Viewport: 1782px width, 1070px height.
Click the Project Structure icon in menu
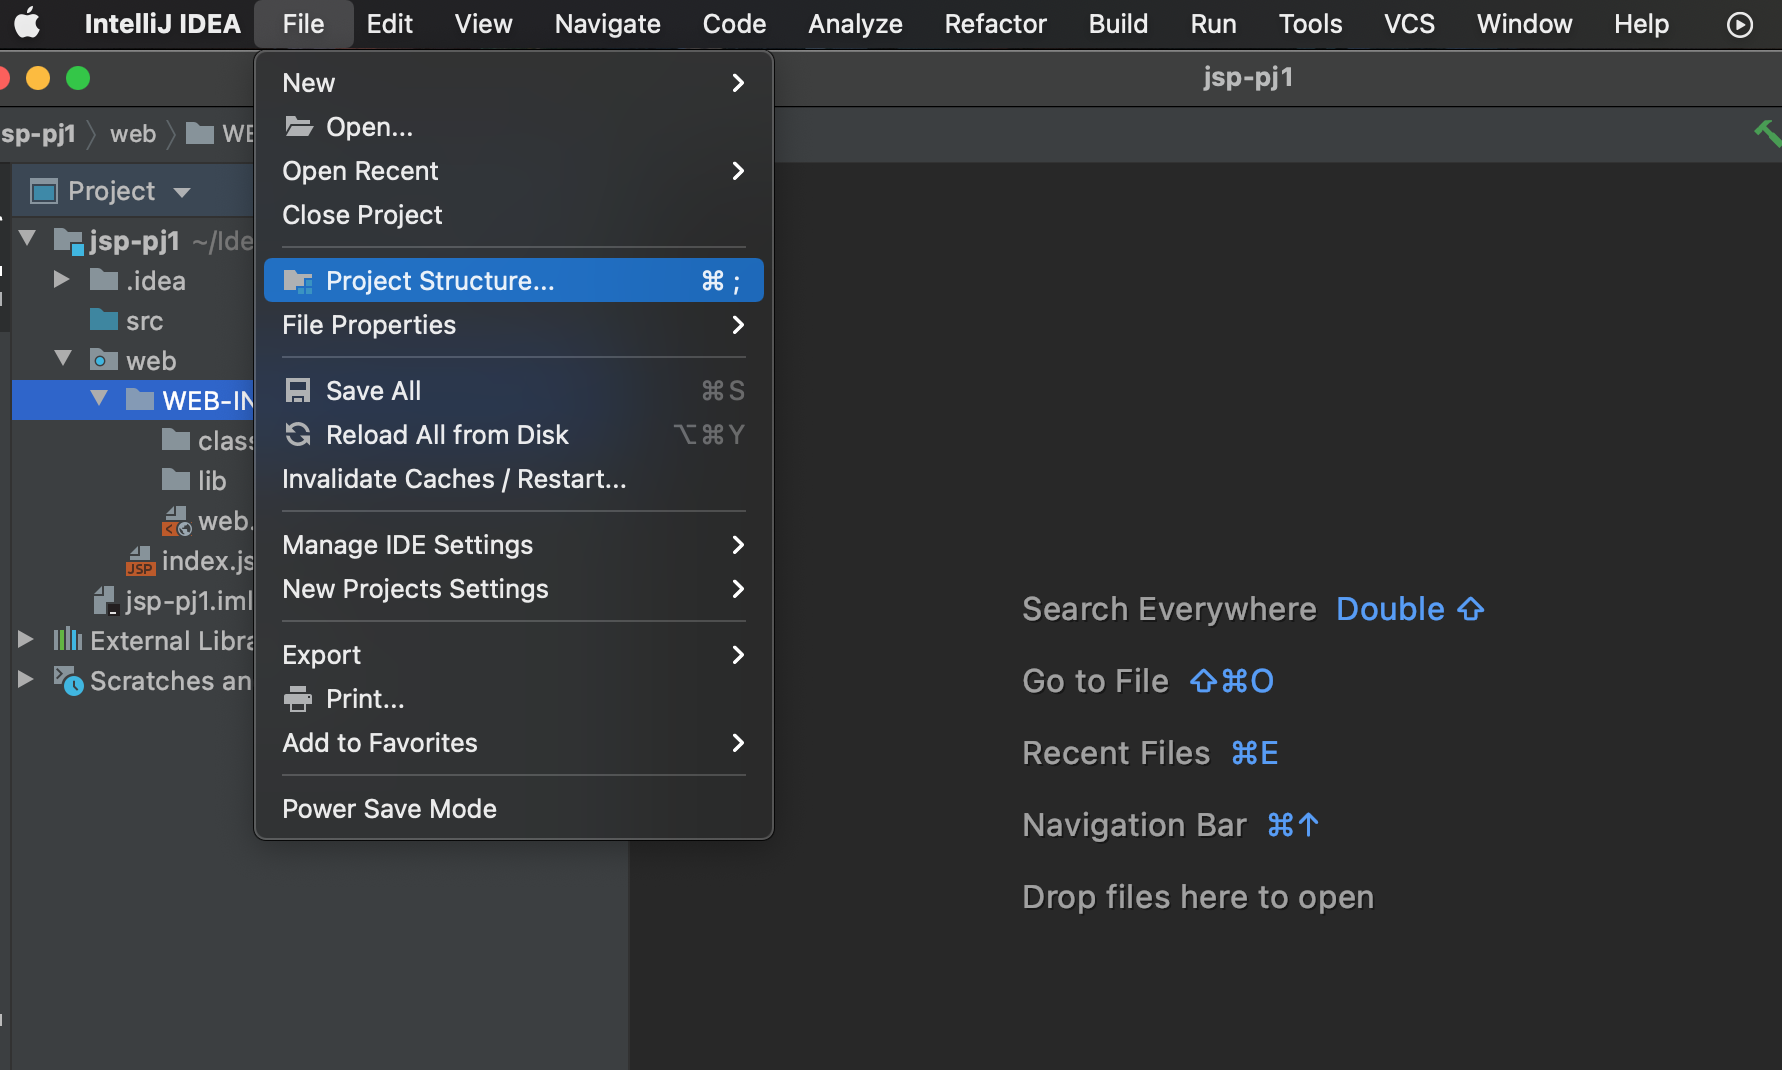pyautogui.click(x=298, y=281)
